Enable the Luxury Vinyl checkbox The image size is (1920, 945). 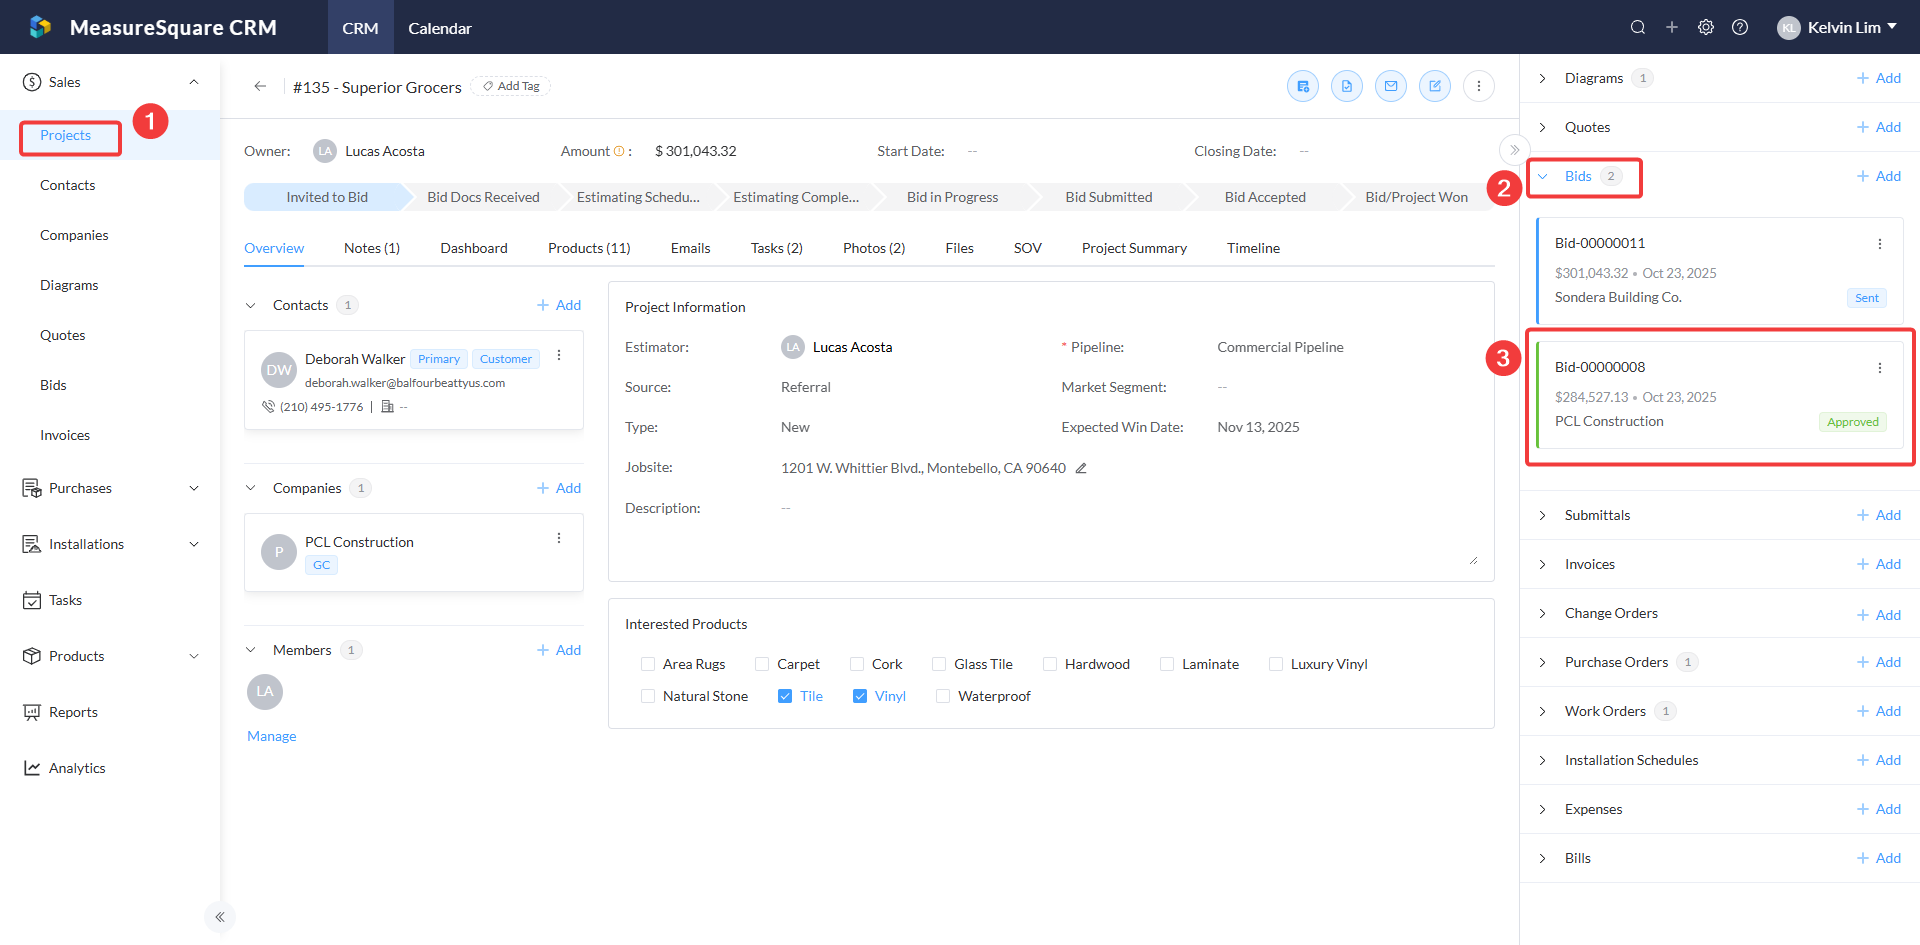(1276, 664)
